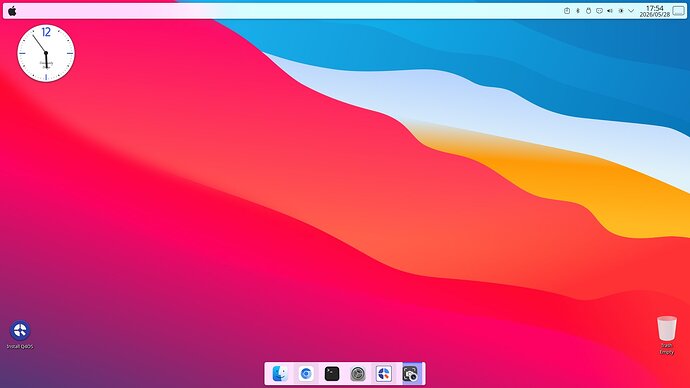Open the display brightness tray icon
The image size is (690, 388).
click(620, 11)
